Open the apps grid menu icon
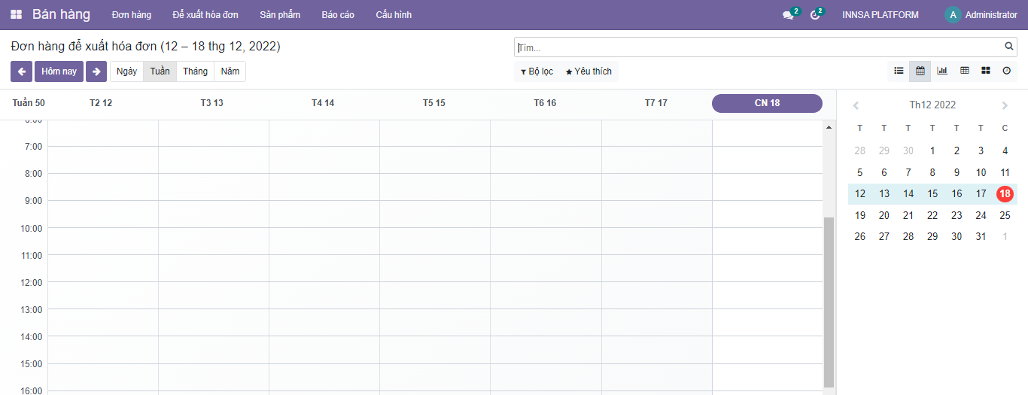The image size is (1028, 395). [x=16, y=14]
